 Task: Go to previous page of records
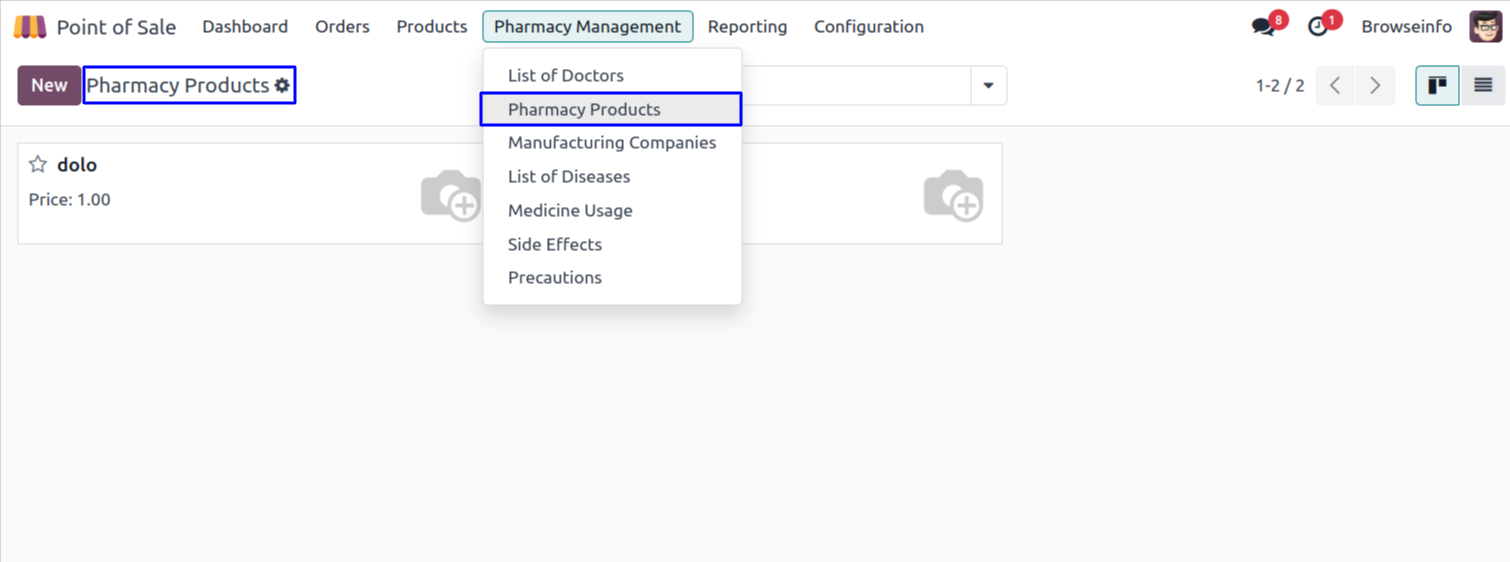(1335, 86)
